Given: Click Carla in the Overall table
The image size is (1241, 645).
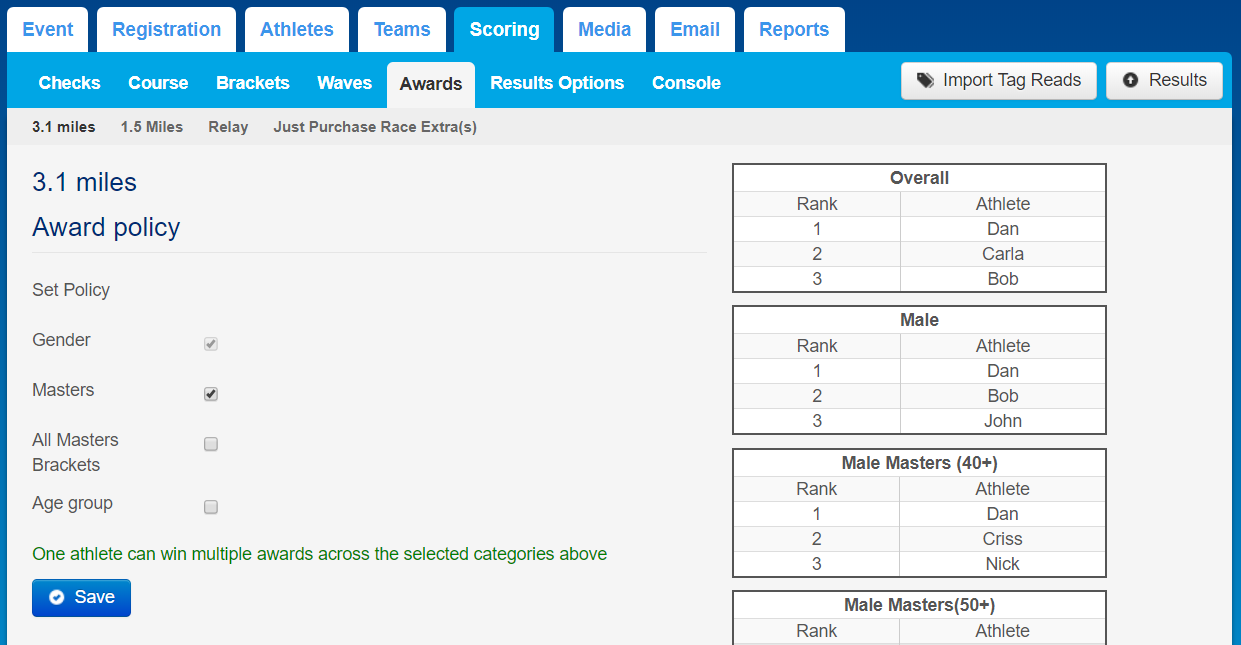Looking at the screenshot, I should point(1003,254).
